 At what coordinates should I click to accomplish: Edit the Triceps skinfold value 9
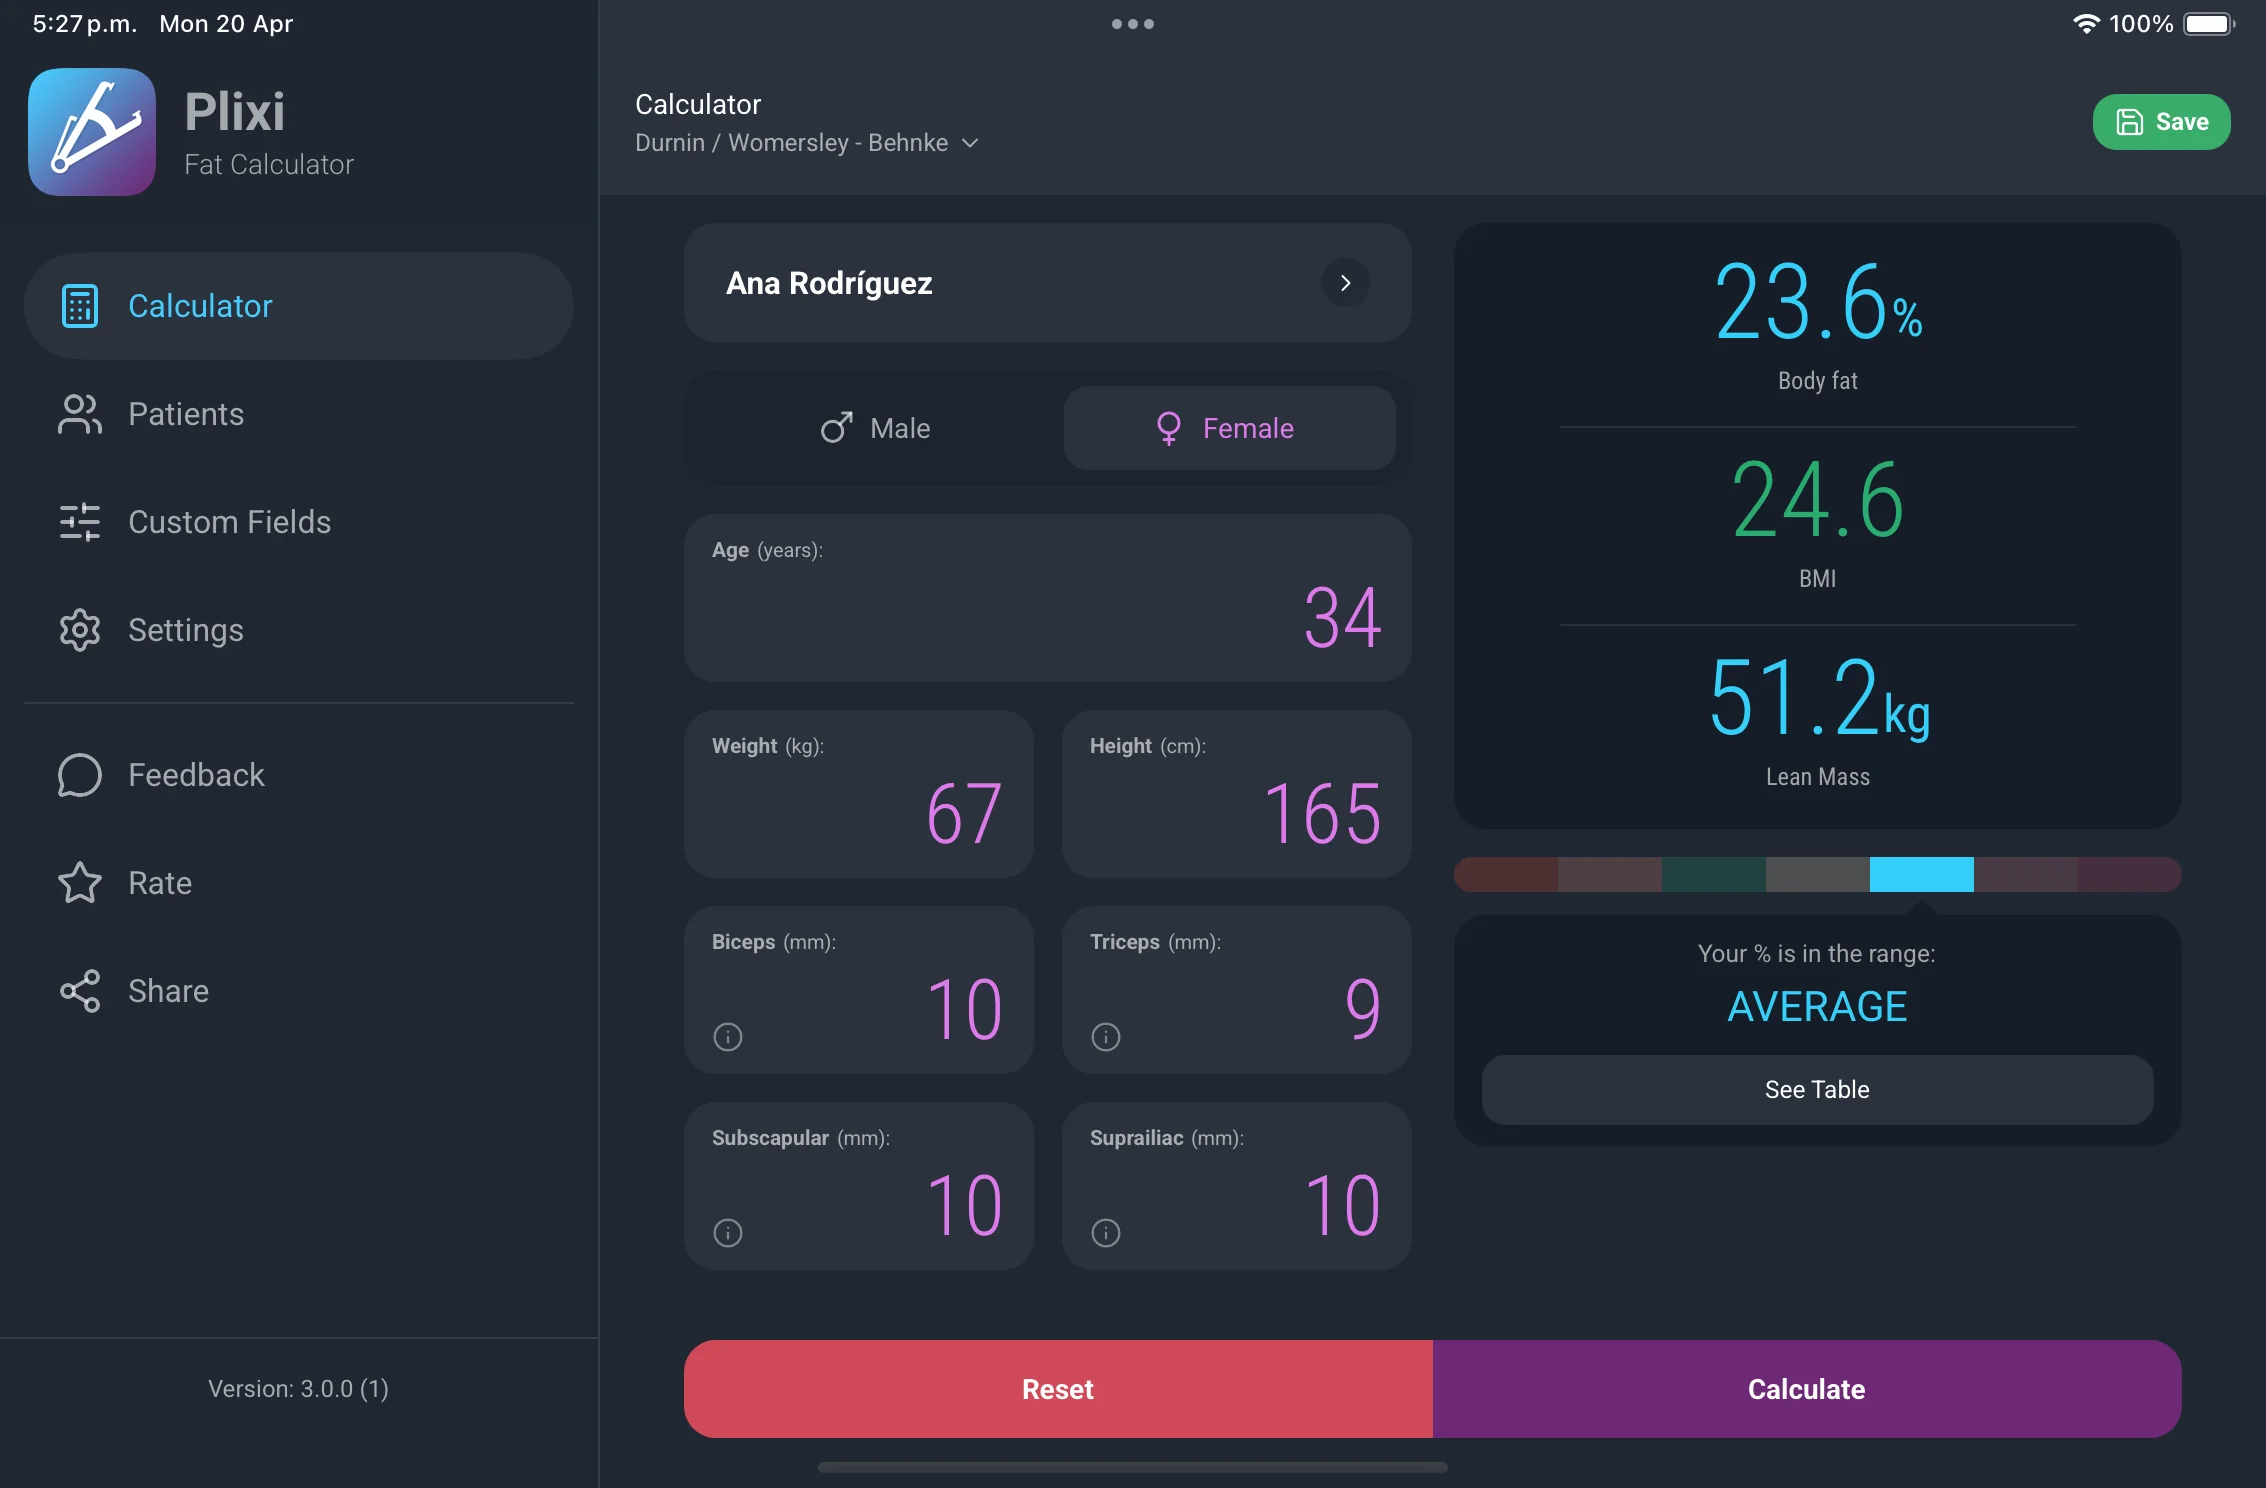pyautogui.click(x=1236, y=990)
